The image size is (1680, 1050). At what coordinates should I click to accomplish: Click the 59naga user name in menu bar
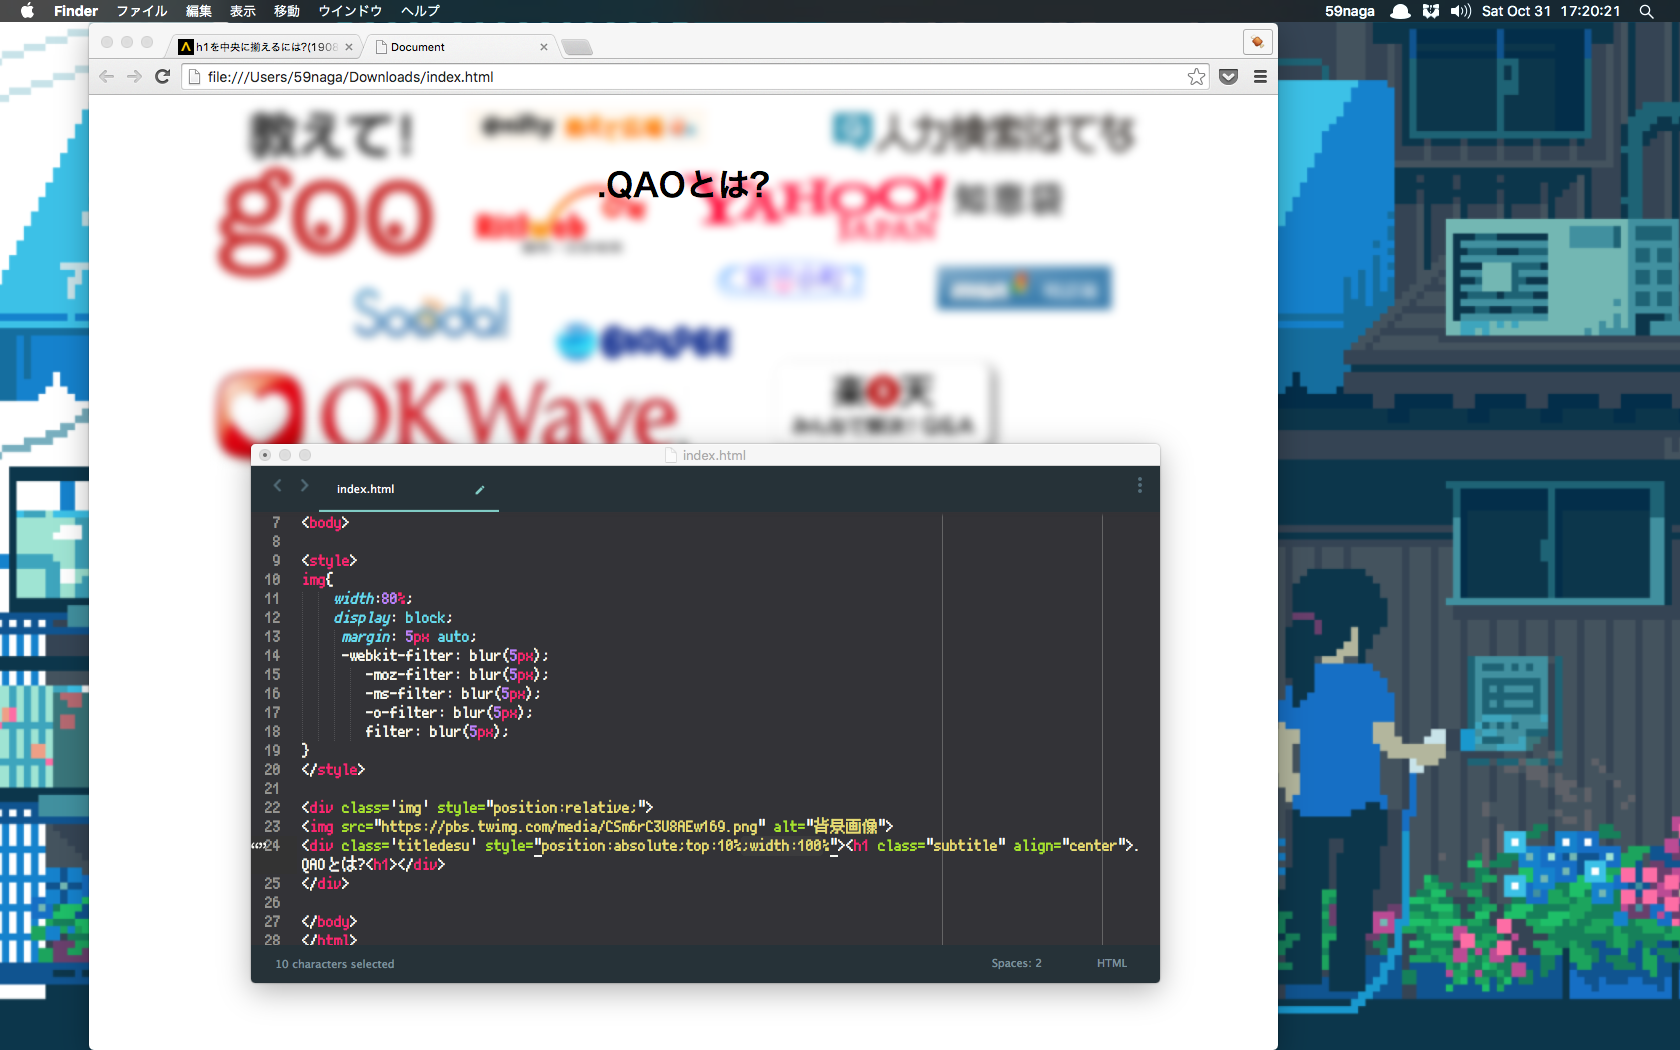point(1350,11)
